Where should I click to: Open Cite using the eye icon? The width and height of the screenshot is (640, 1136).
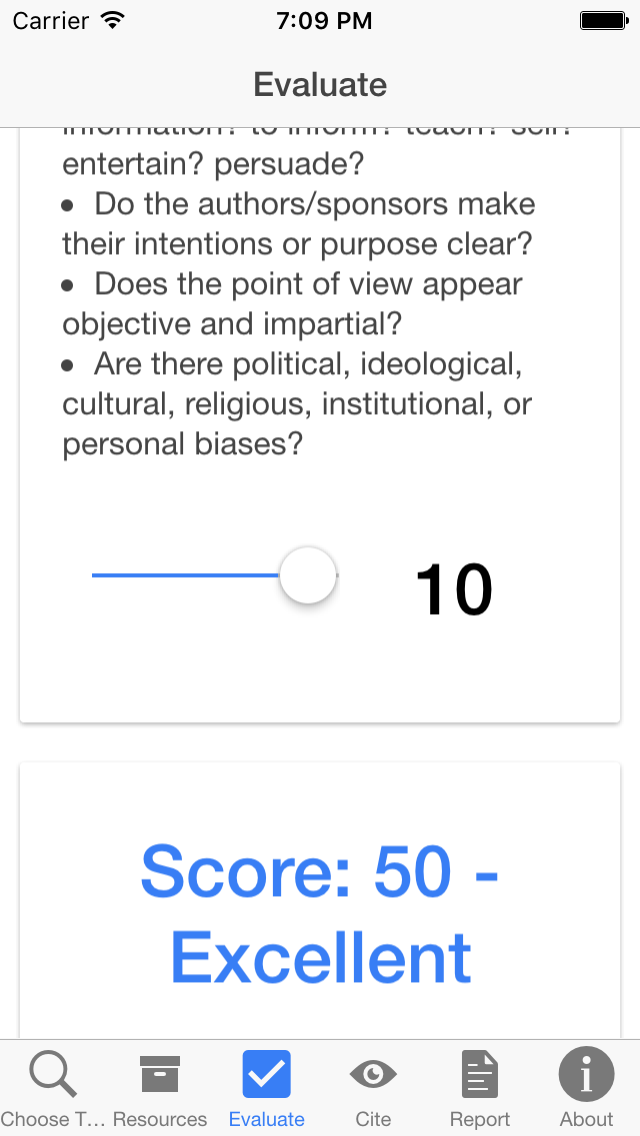(373, 1073)
